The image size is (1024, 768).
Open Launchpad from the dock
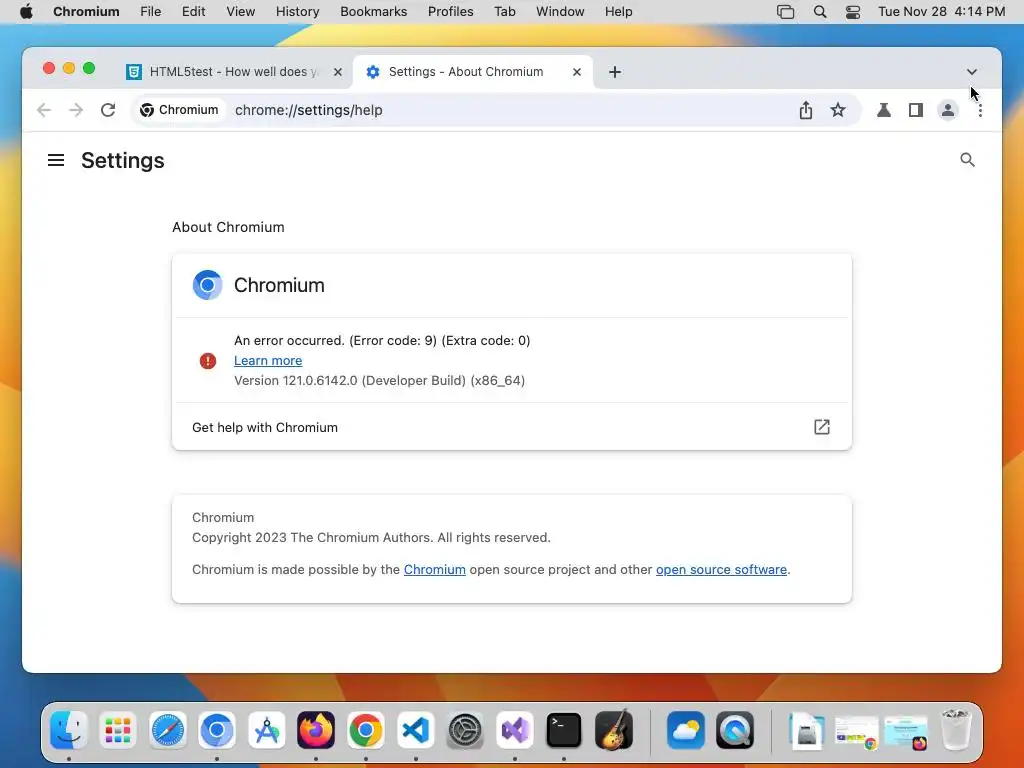pos(118,729)
